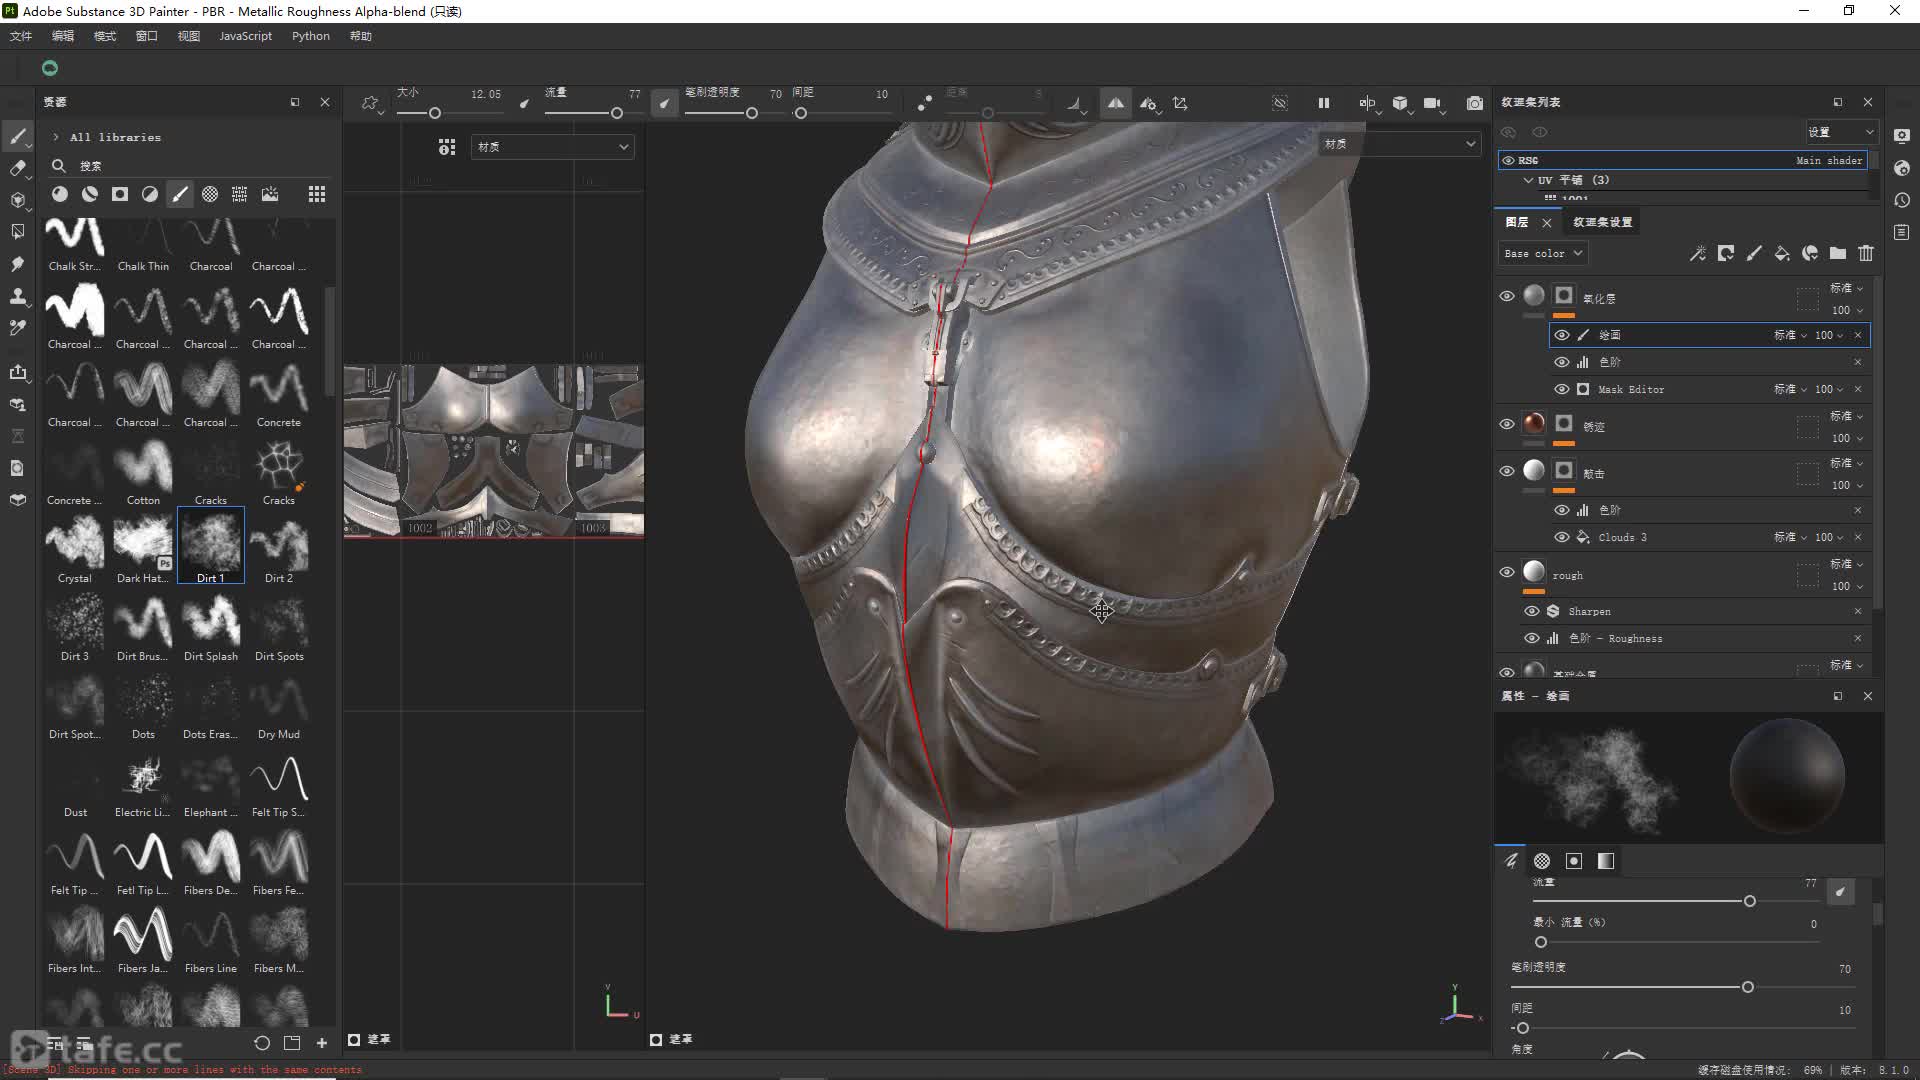Image resolution: width=1920 pixels, height=1080 pixels.
Task: Filter assets by Smart masks icon
Action: (120, 194)
